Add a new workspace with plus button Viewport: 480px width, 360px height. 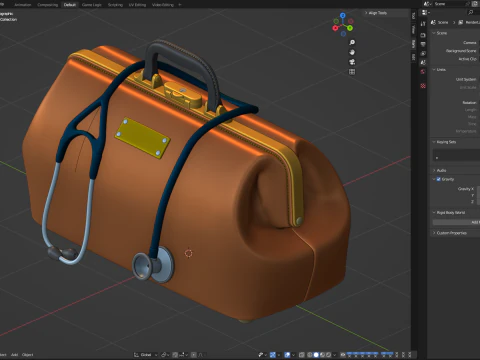tap(180, 5)
